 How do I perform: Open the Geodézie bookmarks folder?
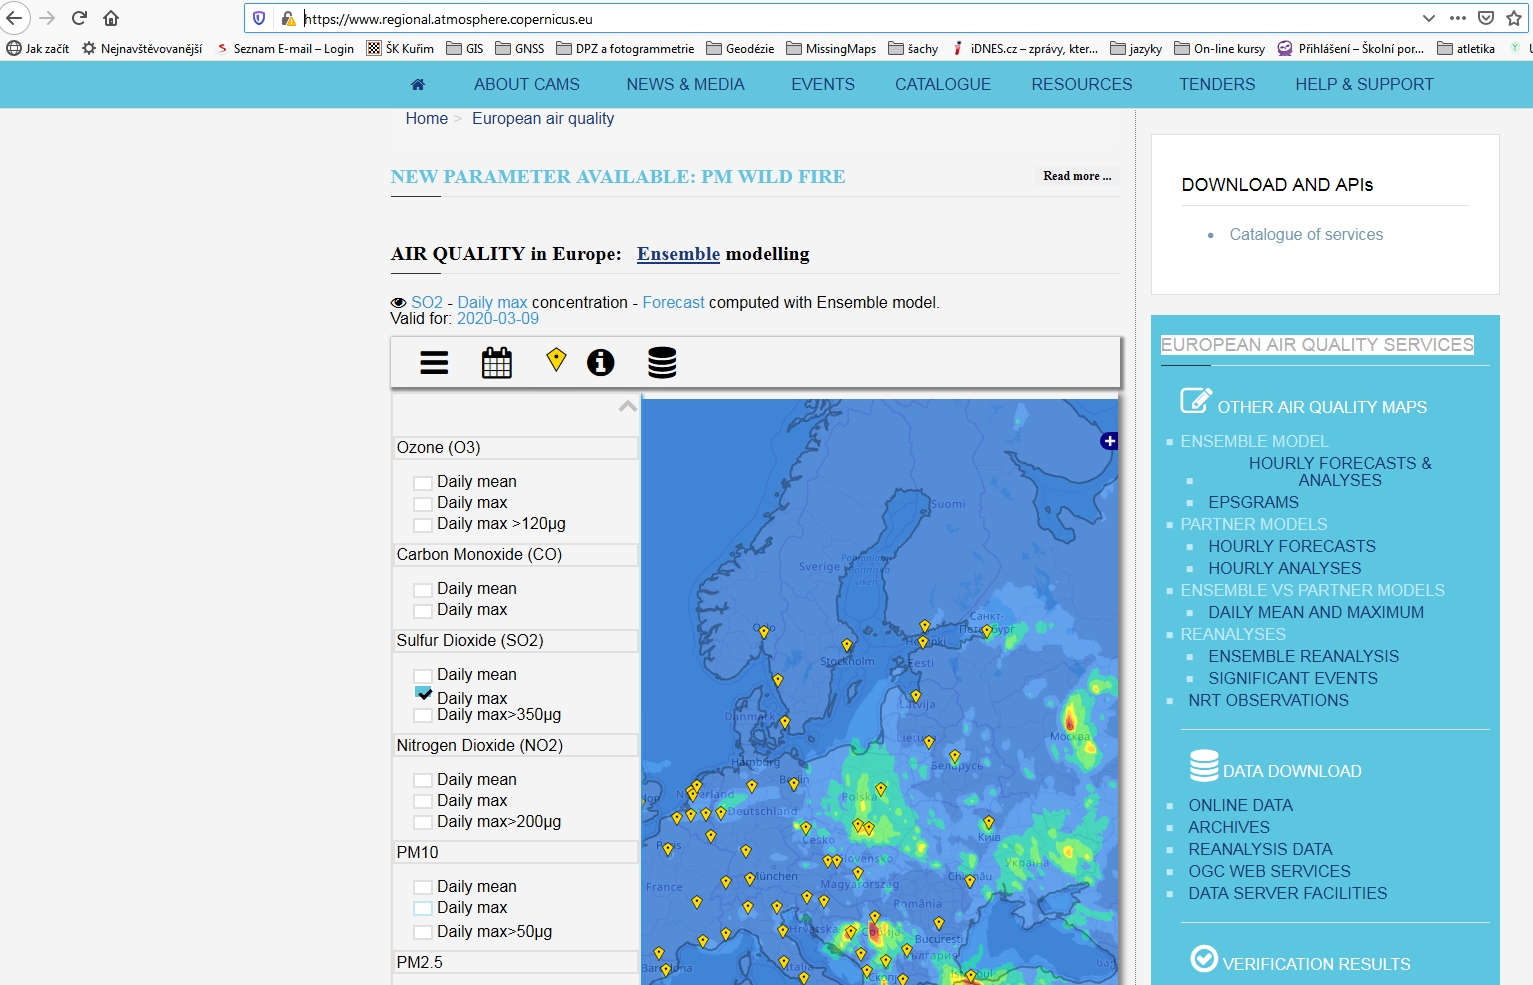pyautogui.click(x=740, y=48)
